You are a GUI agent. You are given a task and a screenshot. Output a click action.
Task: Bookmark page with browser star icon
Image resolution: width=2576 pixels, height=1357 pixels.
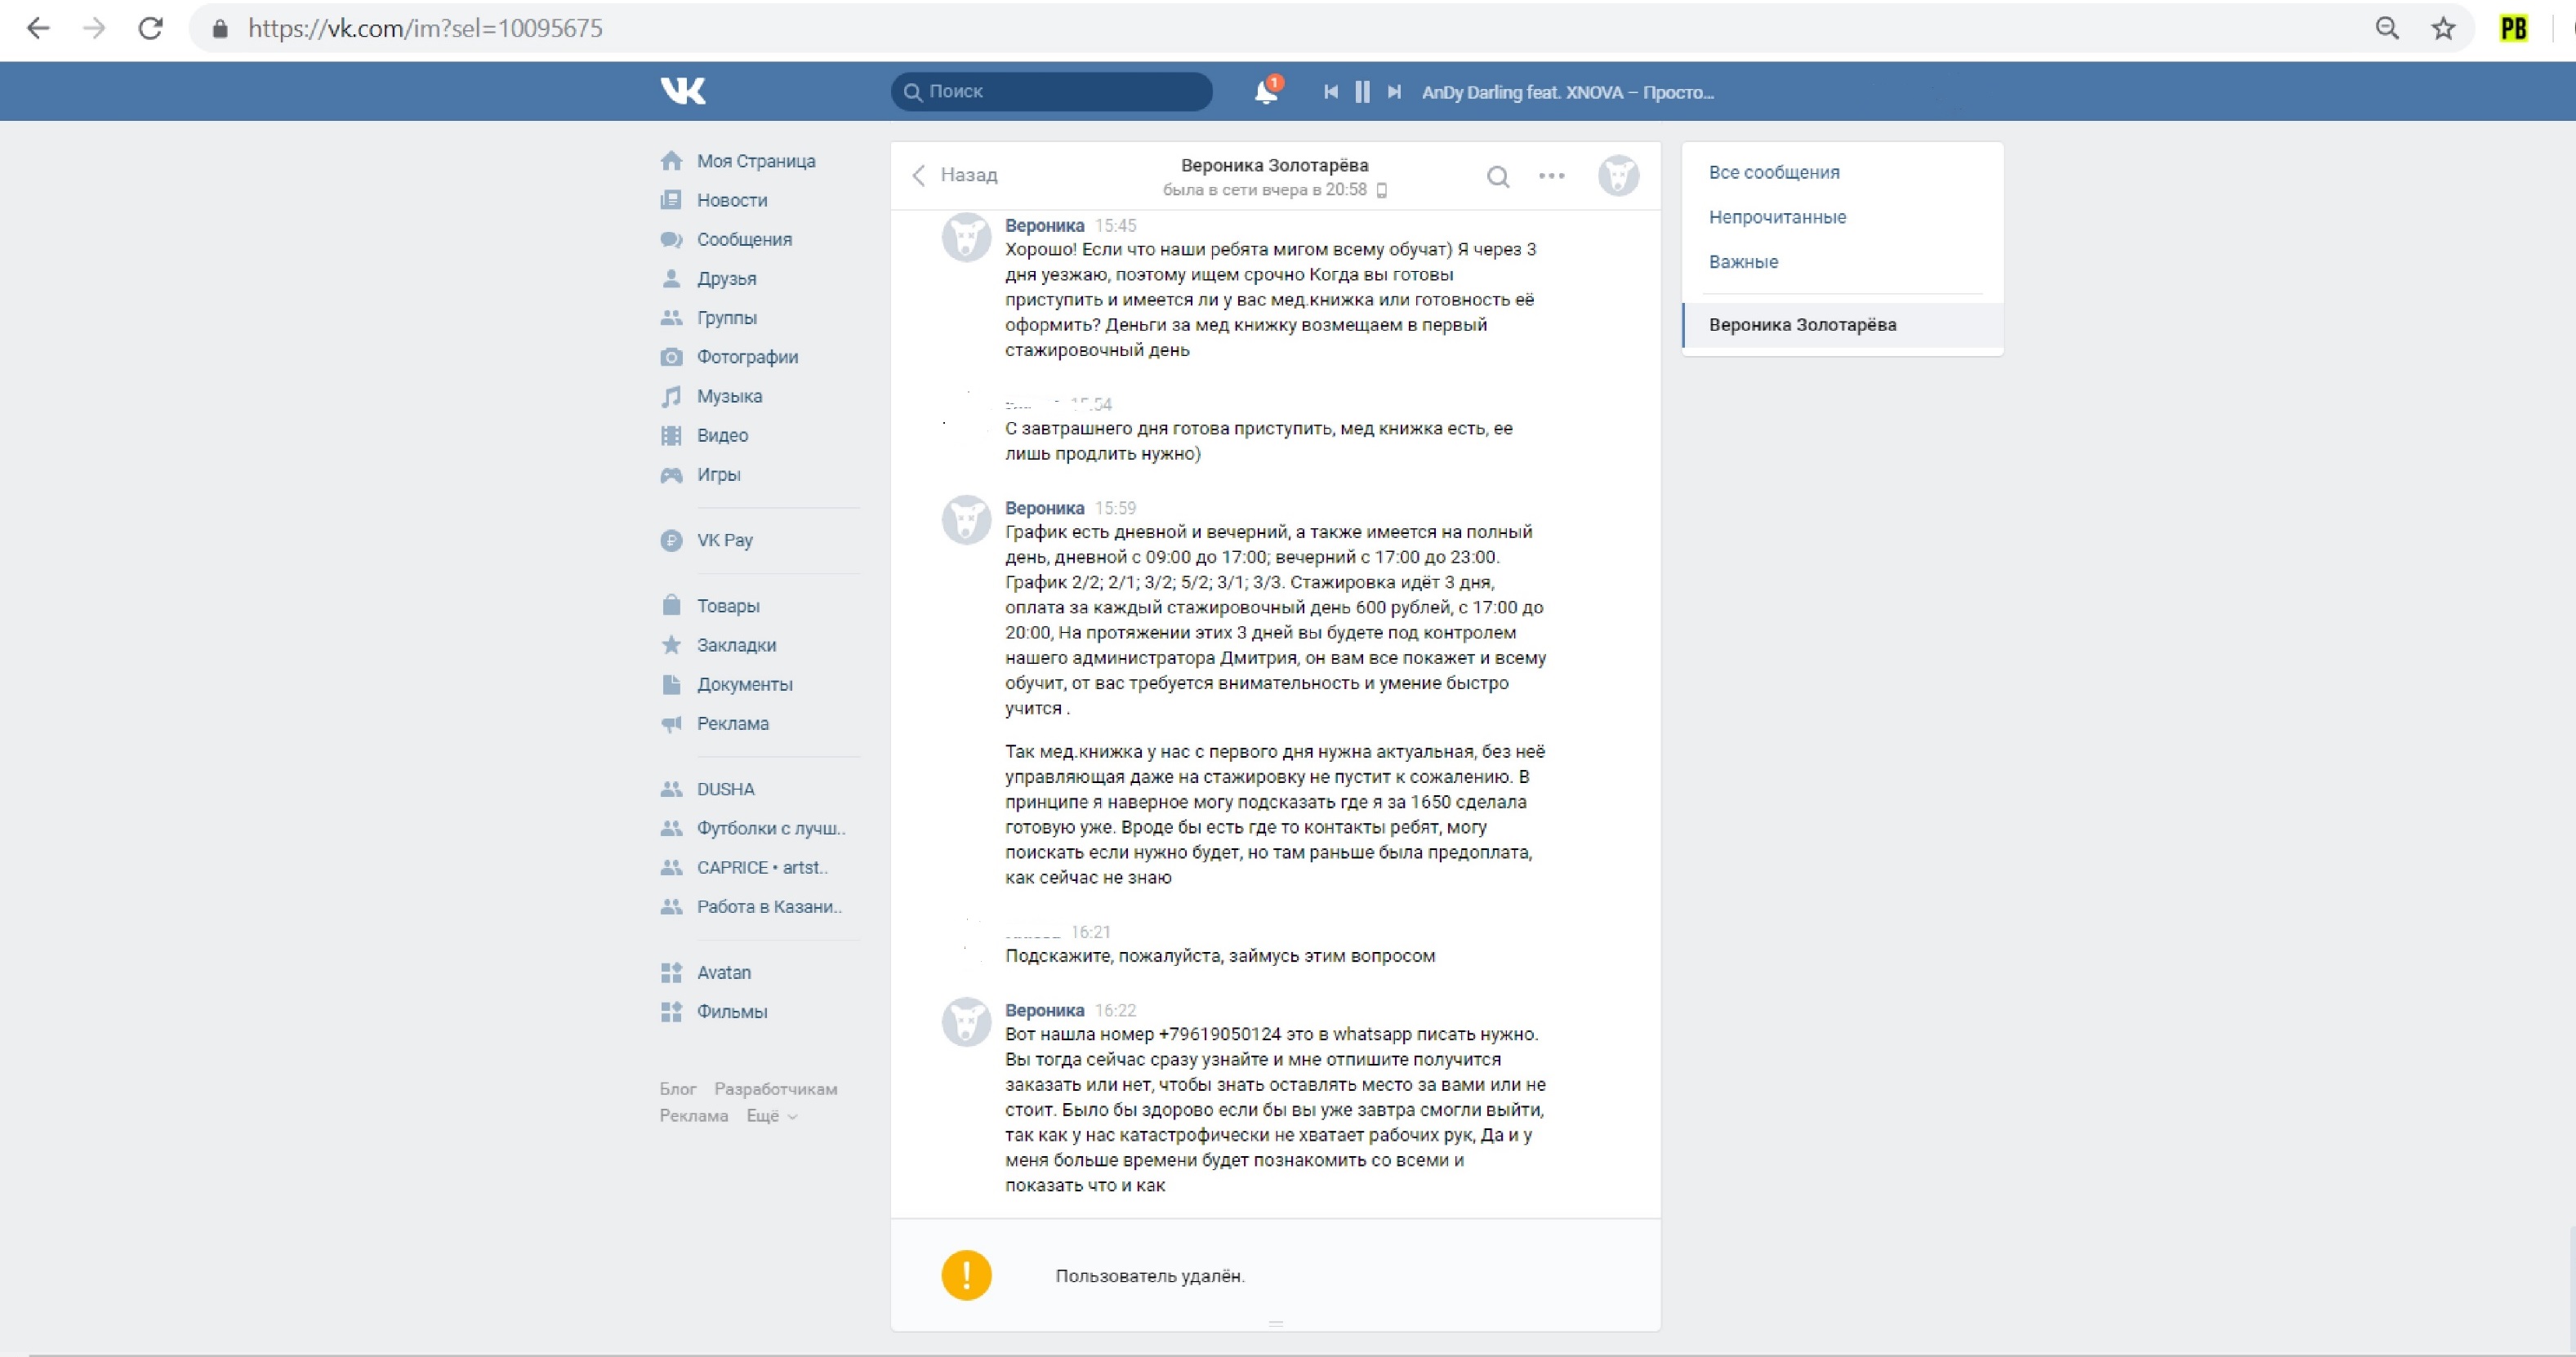coord(2442,28)
